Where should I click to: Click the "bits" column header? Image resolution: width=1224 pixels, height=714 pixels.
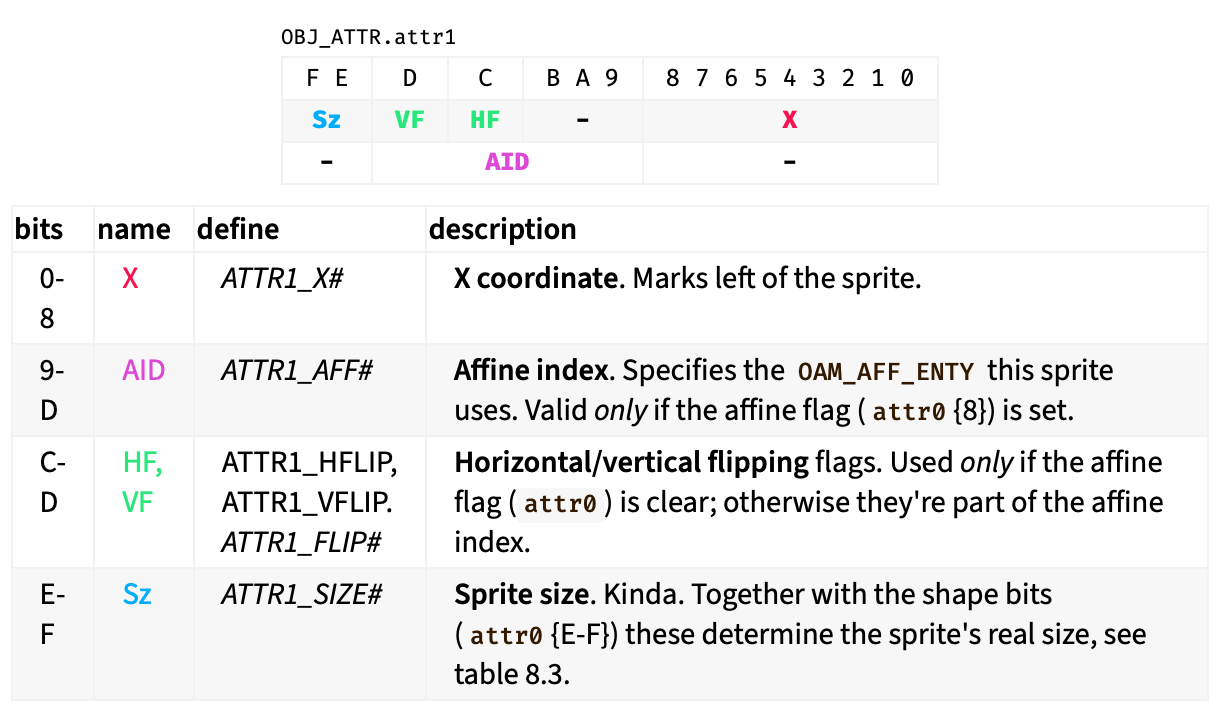click(39, 229)
